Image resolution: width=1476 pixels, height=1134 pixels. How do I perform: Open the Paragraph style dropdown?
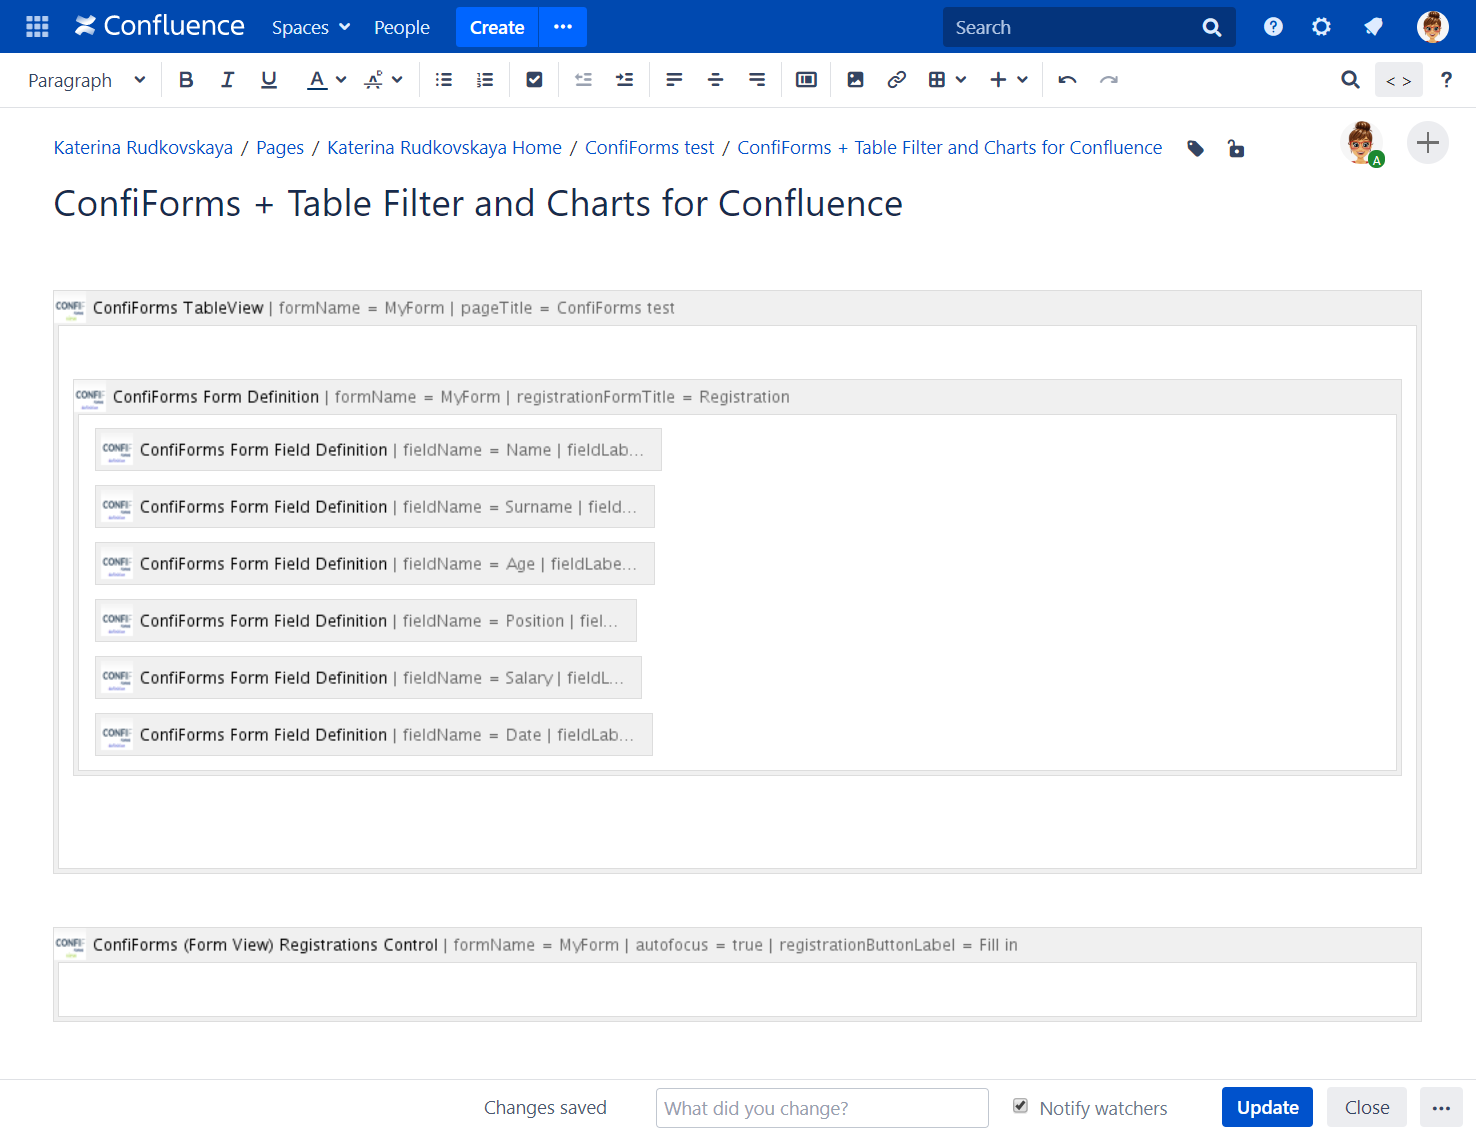(x=85, y=79)
